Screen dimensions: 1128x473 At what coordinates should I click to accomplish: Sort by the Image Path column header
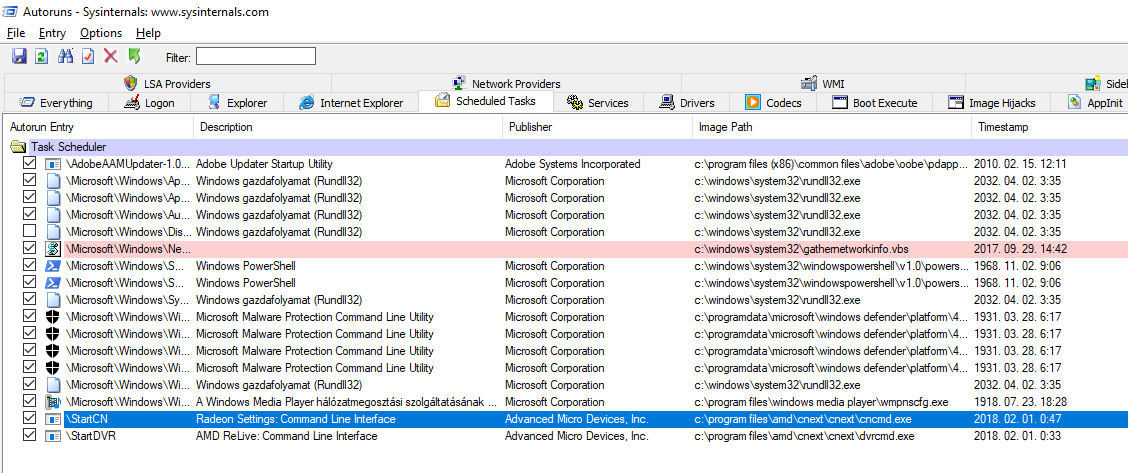[831, 127]
